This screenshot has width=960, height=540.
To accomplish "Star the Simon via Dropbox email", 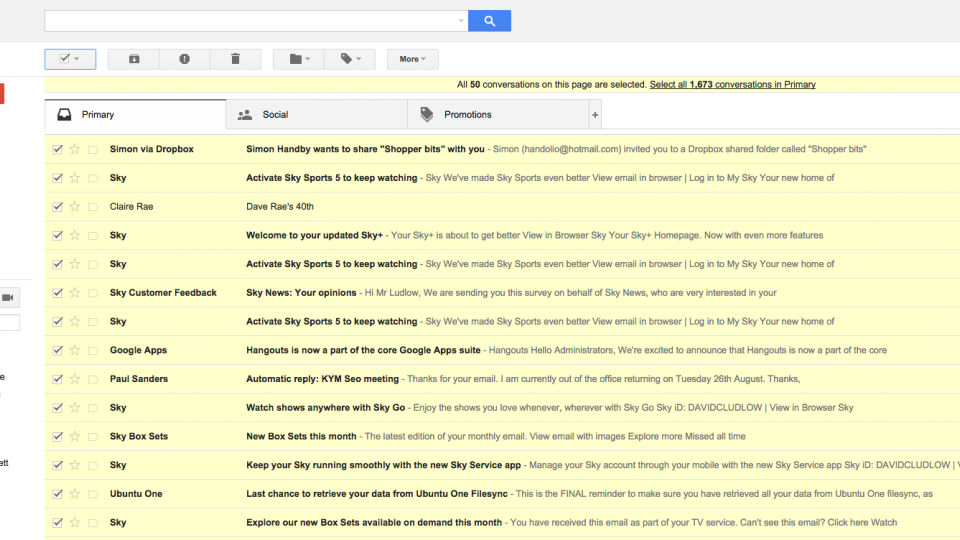I will (x=75, y=149).
